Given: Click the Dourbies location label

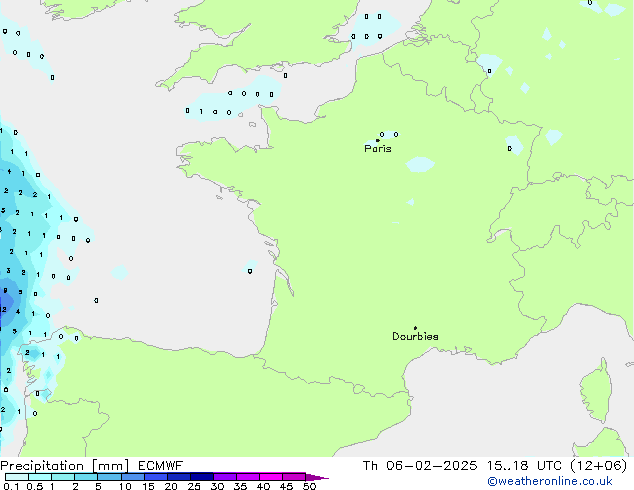Looking at the screenshot, I should 415,336.
